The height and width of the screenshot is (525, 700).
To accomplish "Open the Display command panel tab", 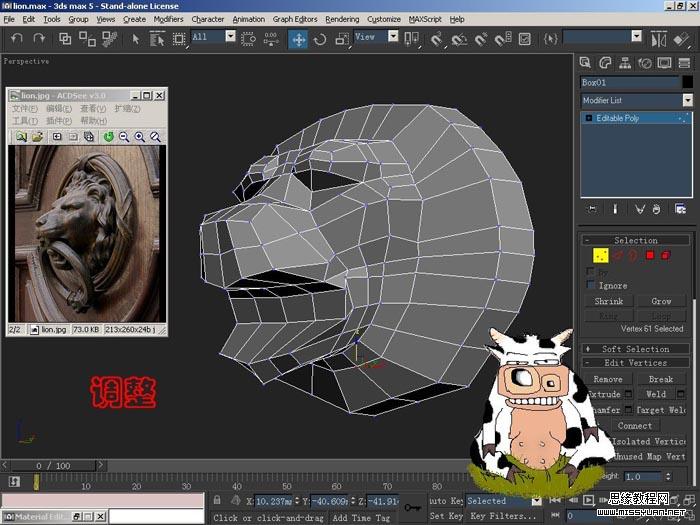I will click(664, 62).
